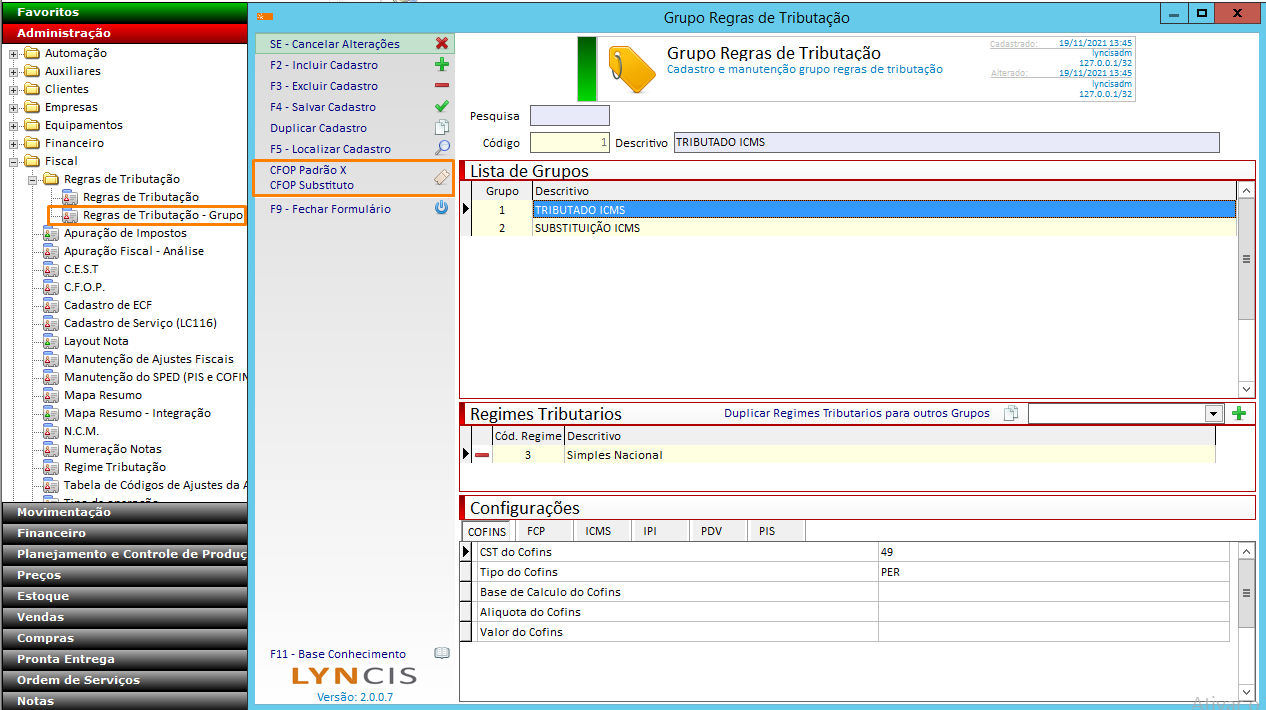
Task: Open the PIS configuration tab
Action: click(767, 532)
